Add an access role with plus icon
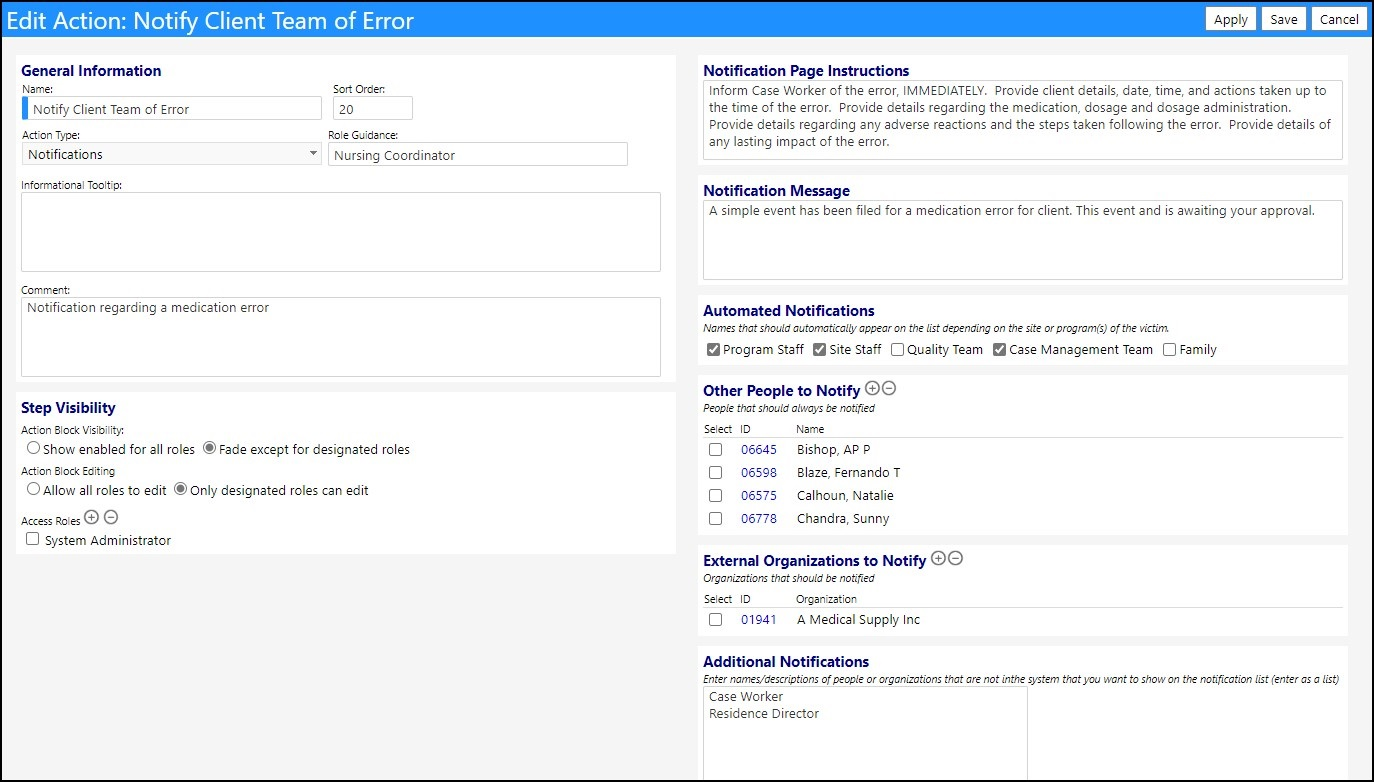This screenshot has height=782, width=1374. coord(92,517)
